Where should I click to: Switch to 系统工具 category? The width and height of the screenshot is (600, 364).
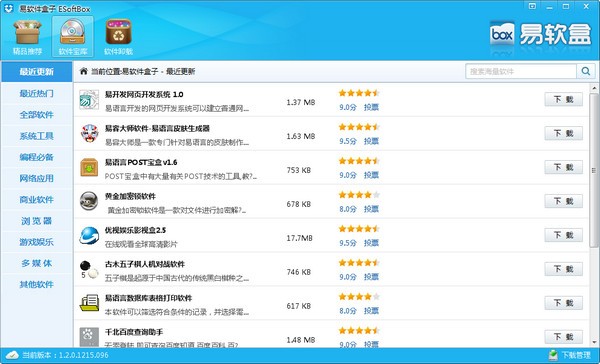(37, 135)
